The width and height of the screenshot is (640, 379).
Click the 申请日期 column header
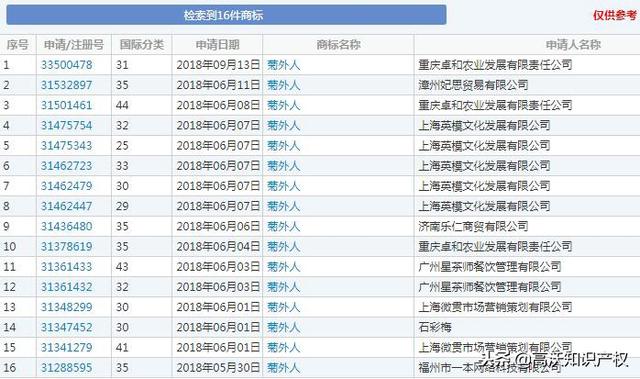(218, 44)
